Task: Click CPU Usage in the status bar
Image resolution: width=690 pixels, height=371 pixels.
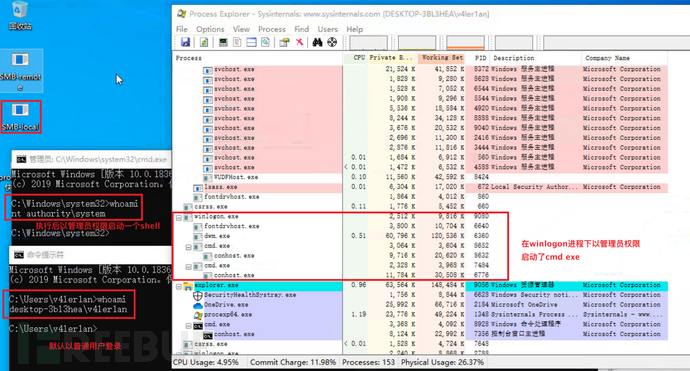Action: 206,363
